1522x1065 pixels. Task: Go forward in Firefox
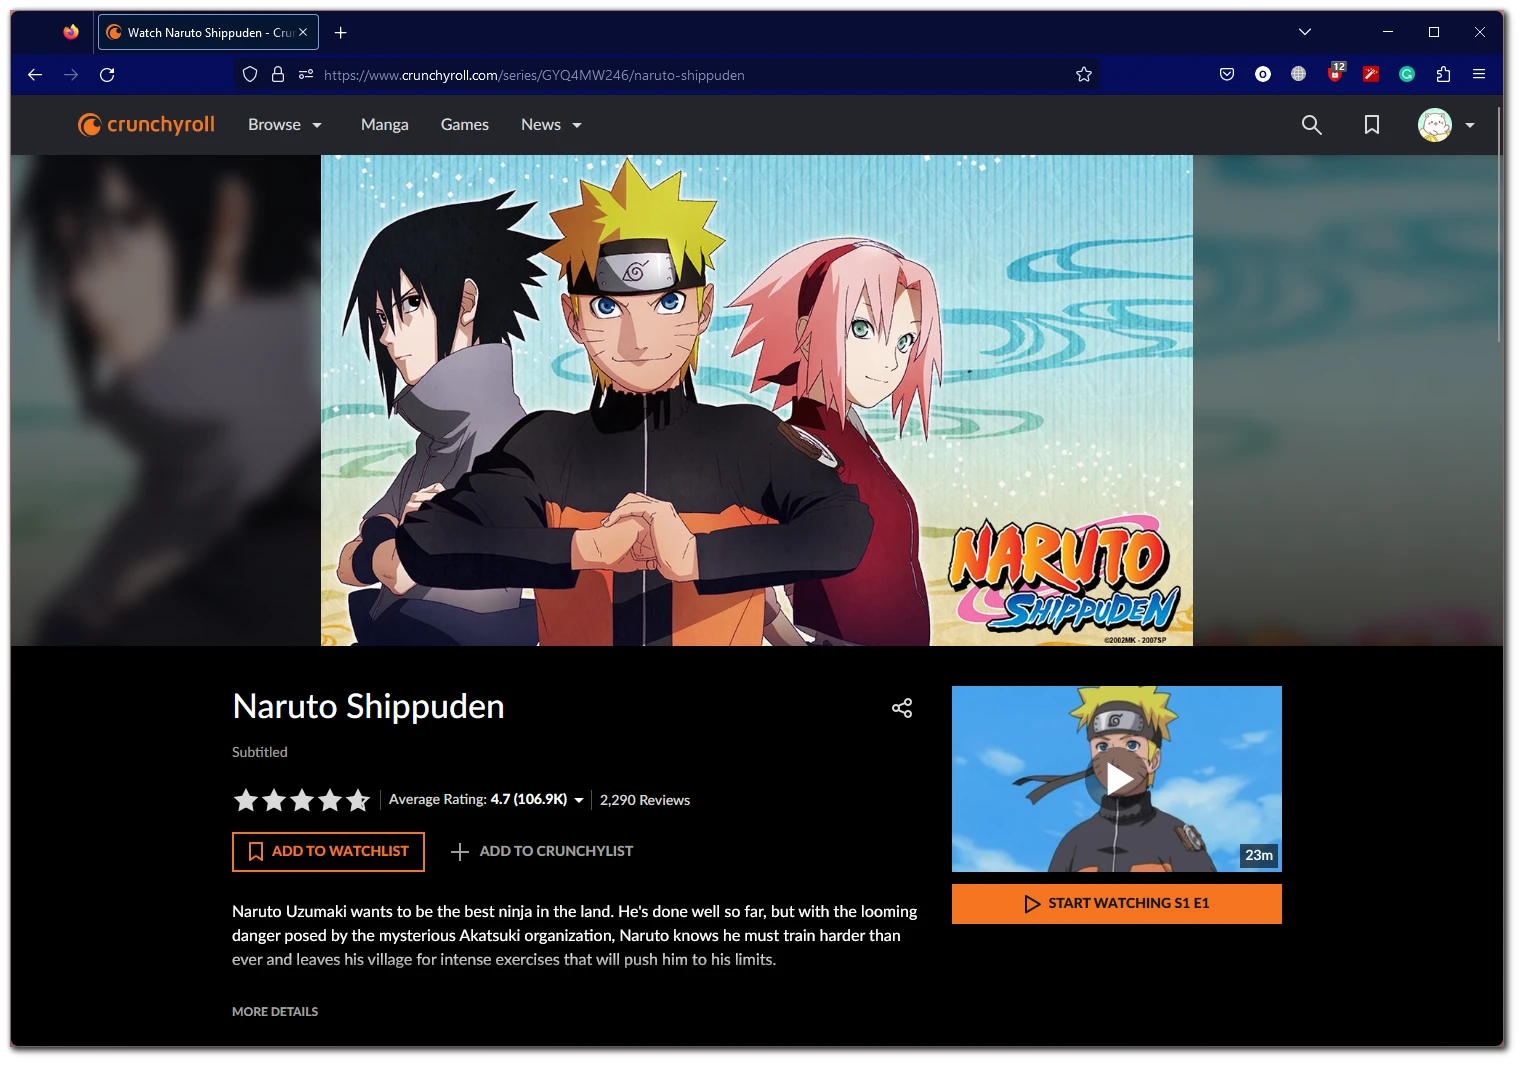pyautogui.click(x=71, y=74)
